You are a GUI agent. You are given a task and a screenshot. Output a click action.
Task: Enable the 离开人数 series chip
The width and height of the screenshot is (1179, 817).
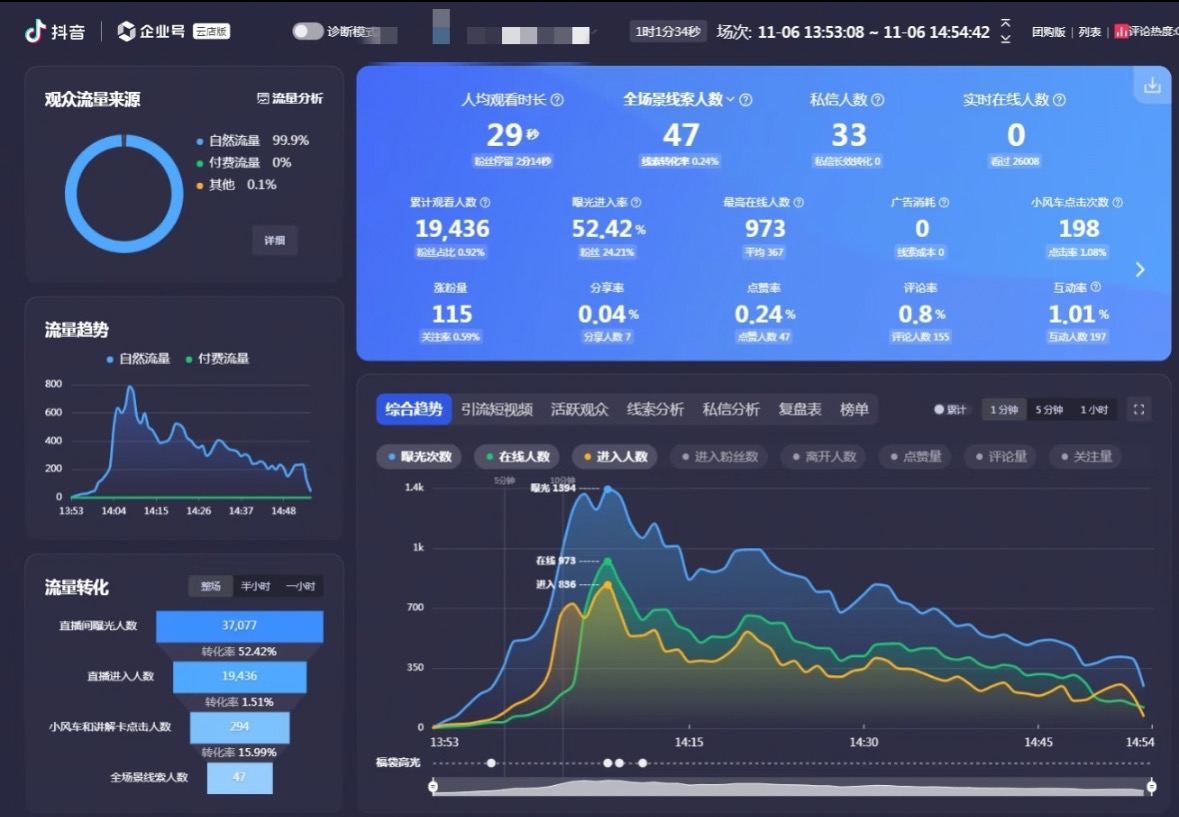click(x=824, y=456)
